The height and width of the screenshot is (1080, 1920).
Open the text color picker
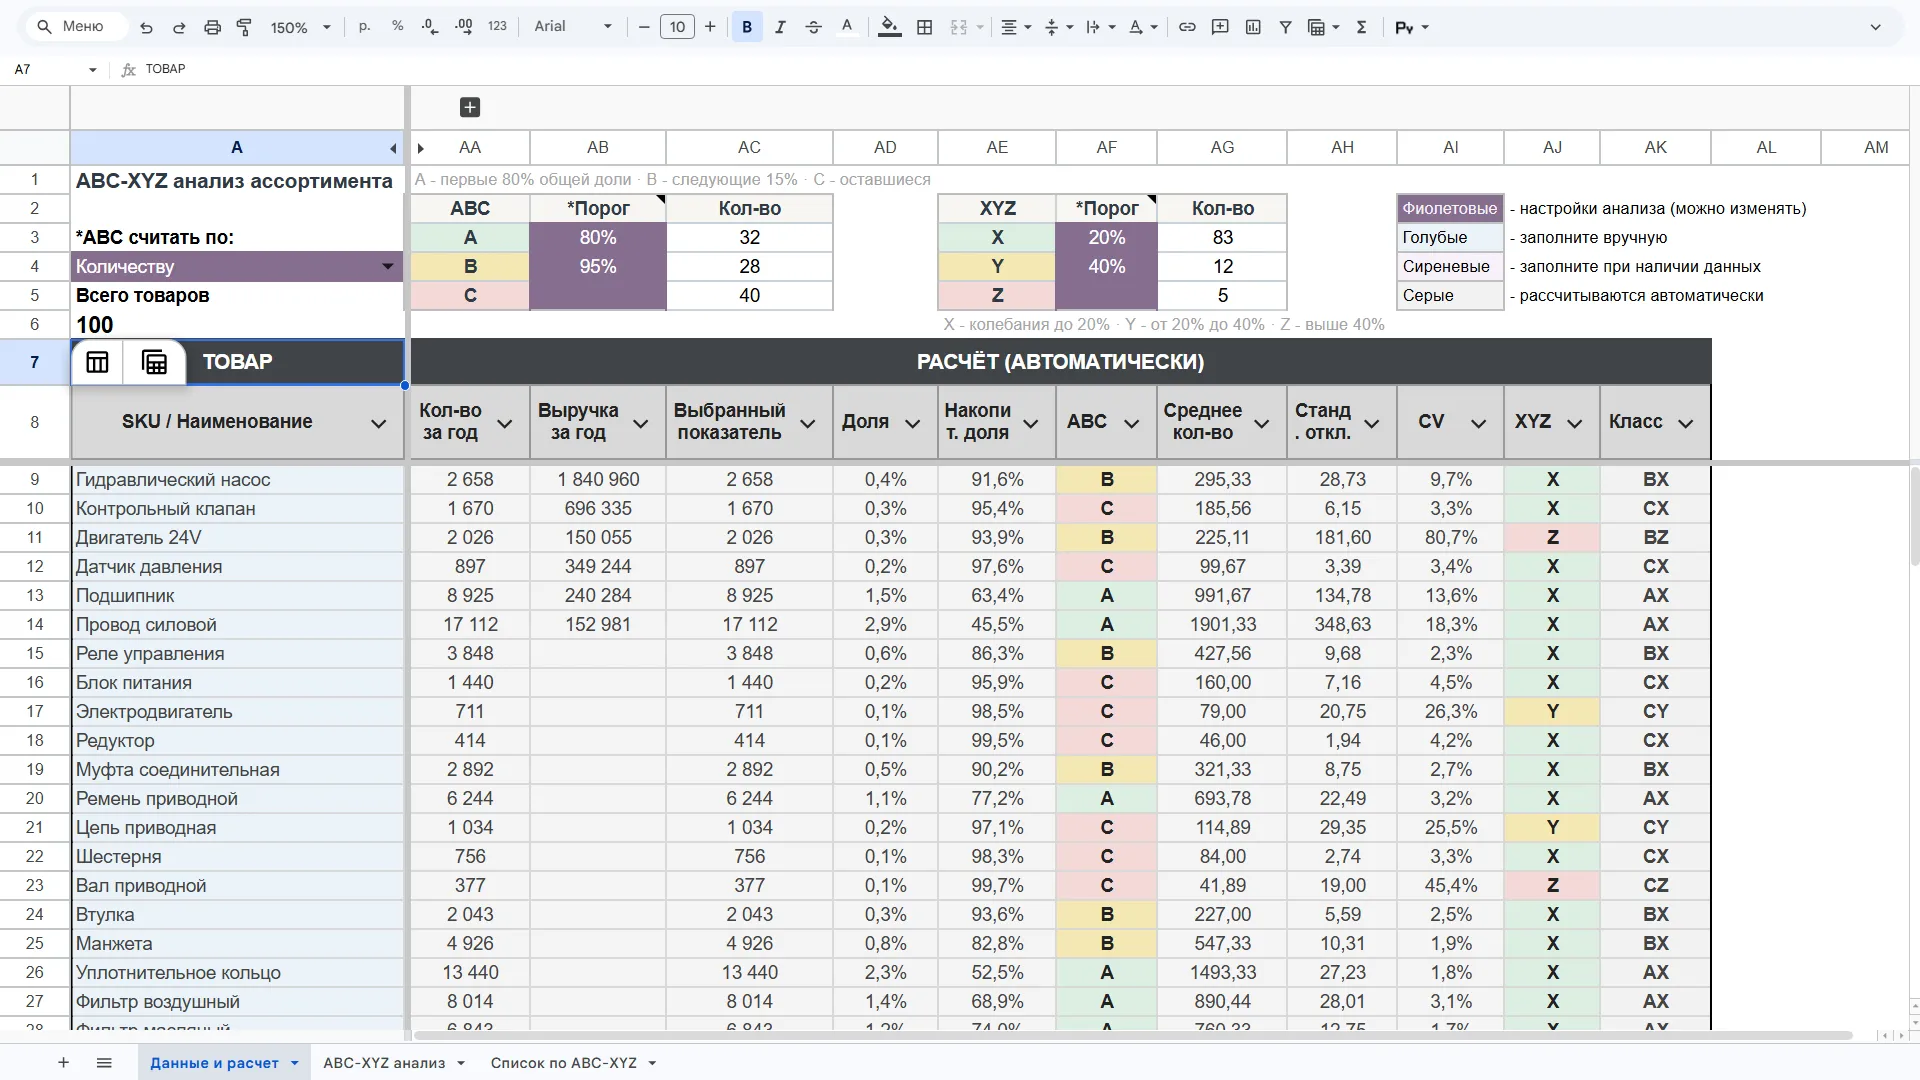tap(847, 28)
